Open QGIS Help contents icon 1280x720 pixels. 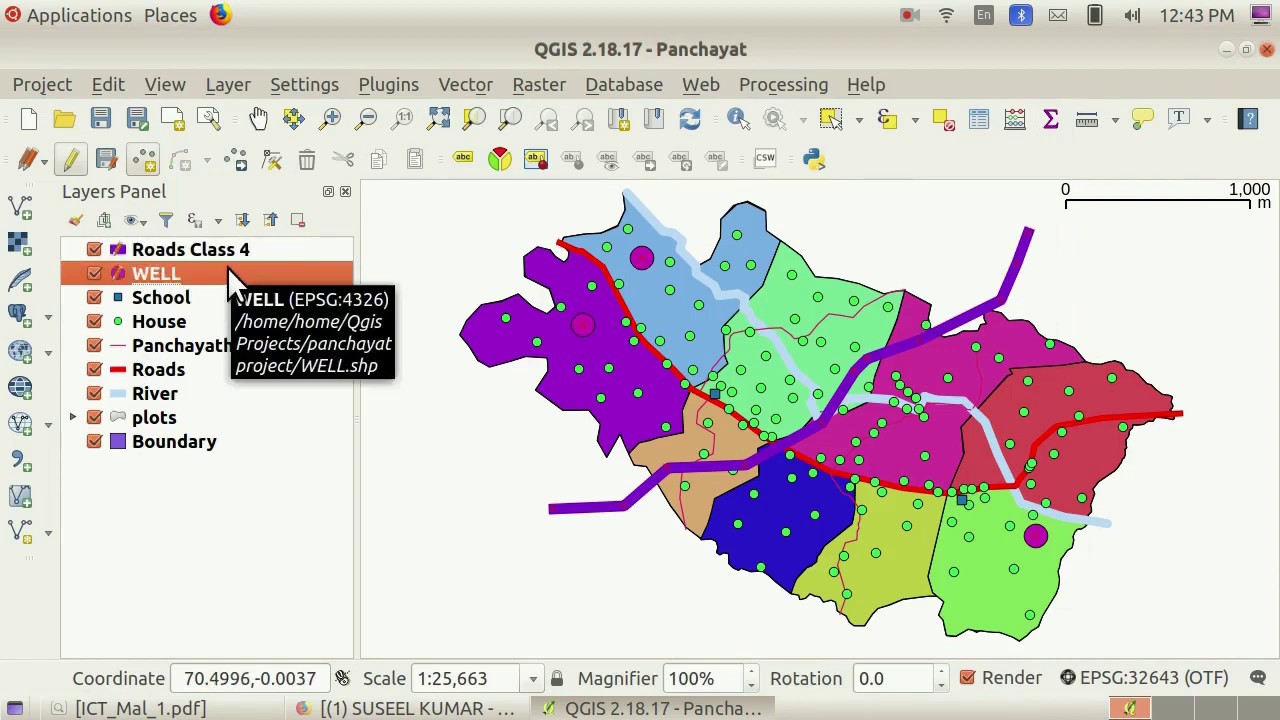tap(1248, 119)
